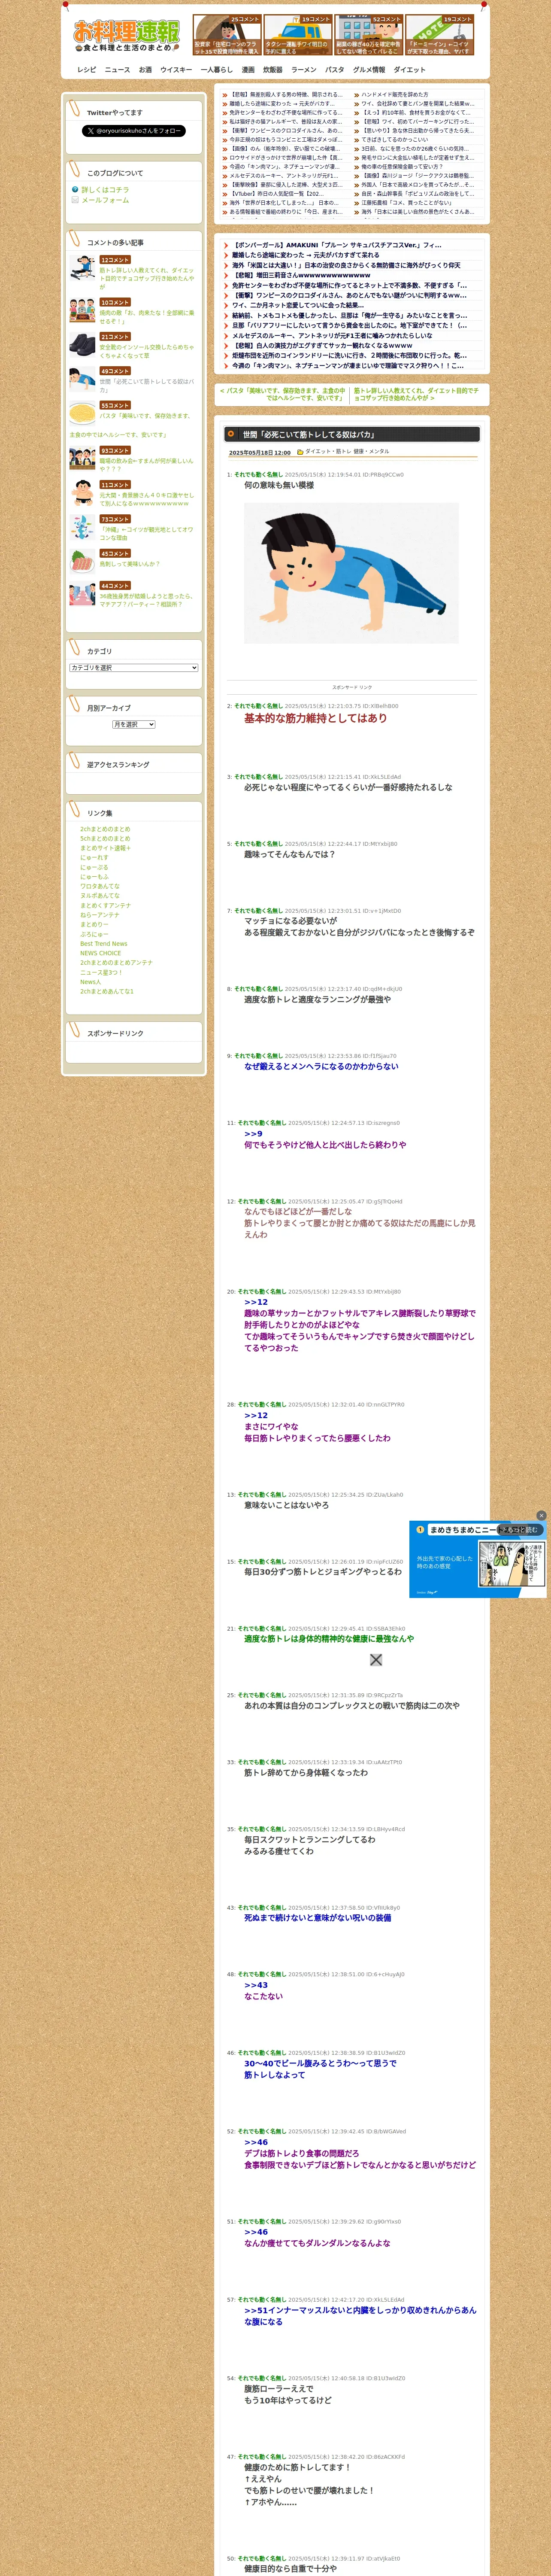Open the ドーミーイン header thumbnail article

point(440,35)
